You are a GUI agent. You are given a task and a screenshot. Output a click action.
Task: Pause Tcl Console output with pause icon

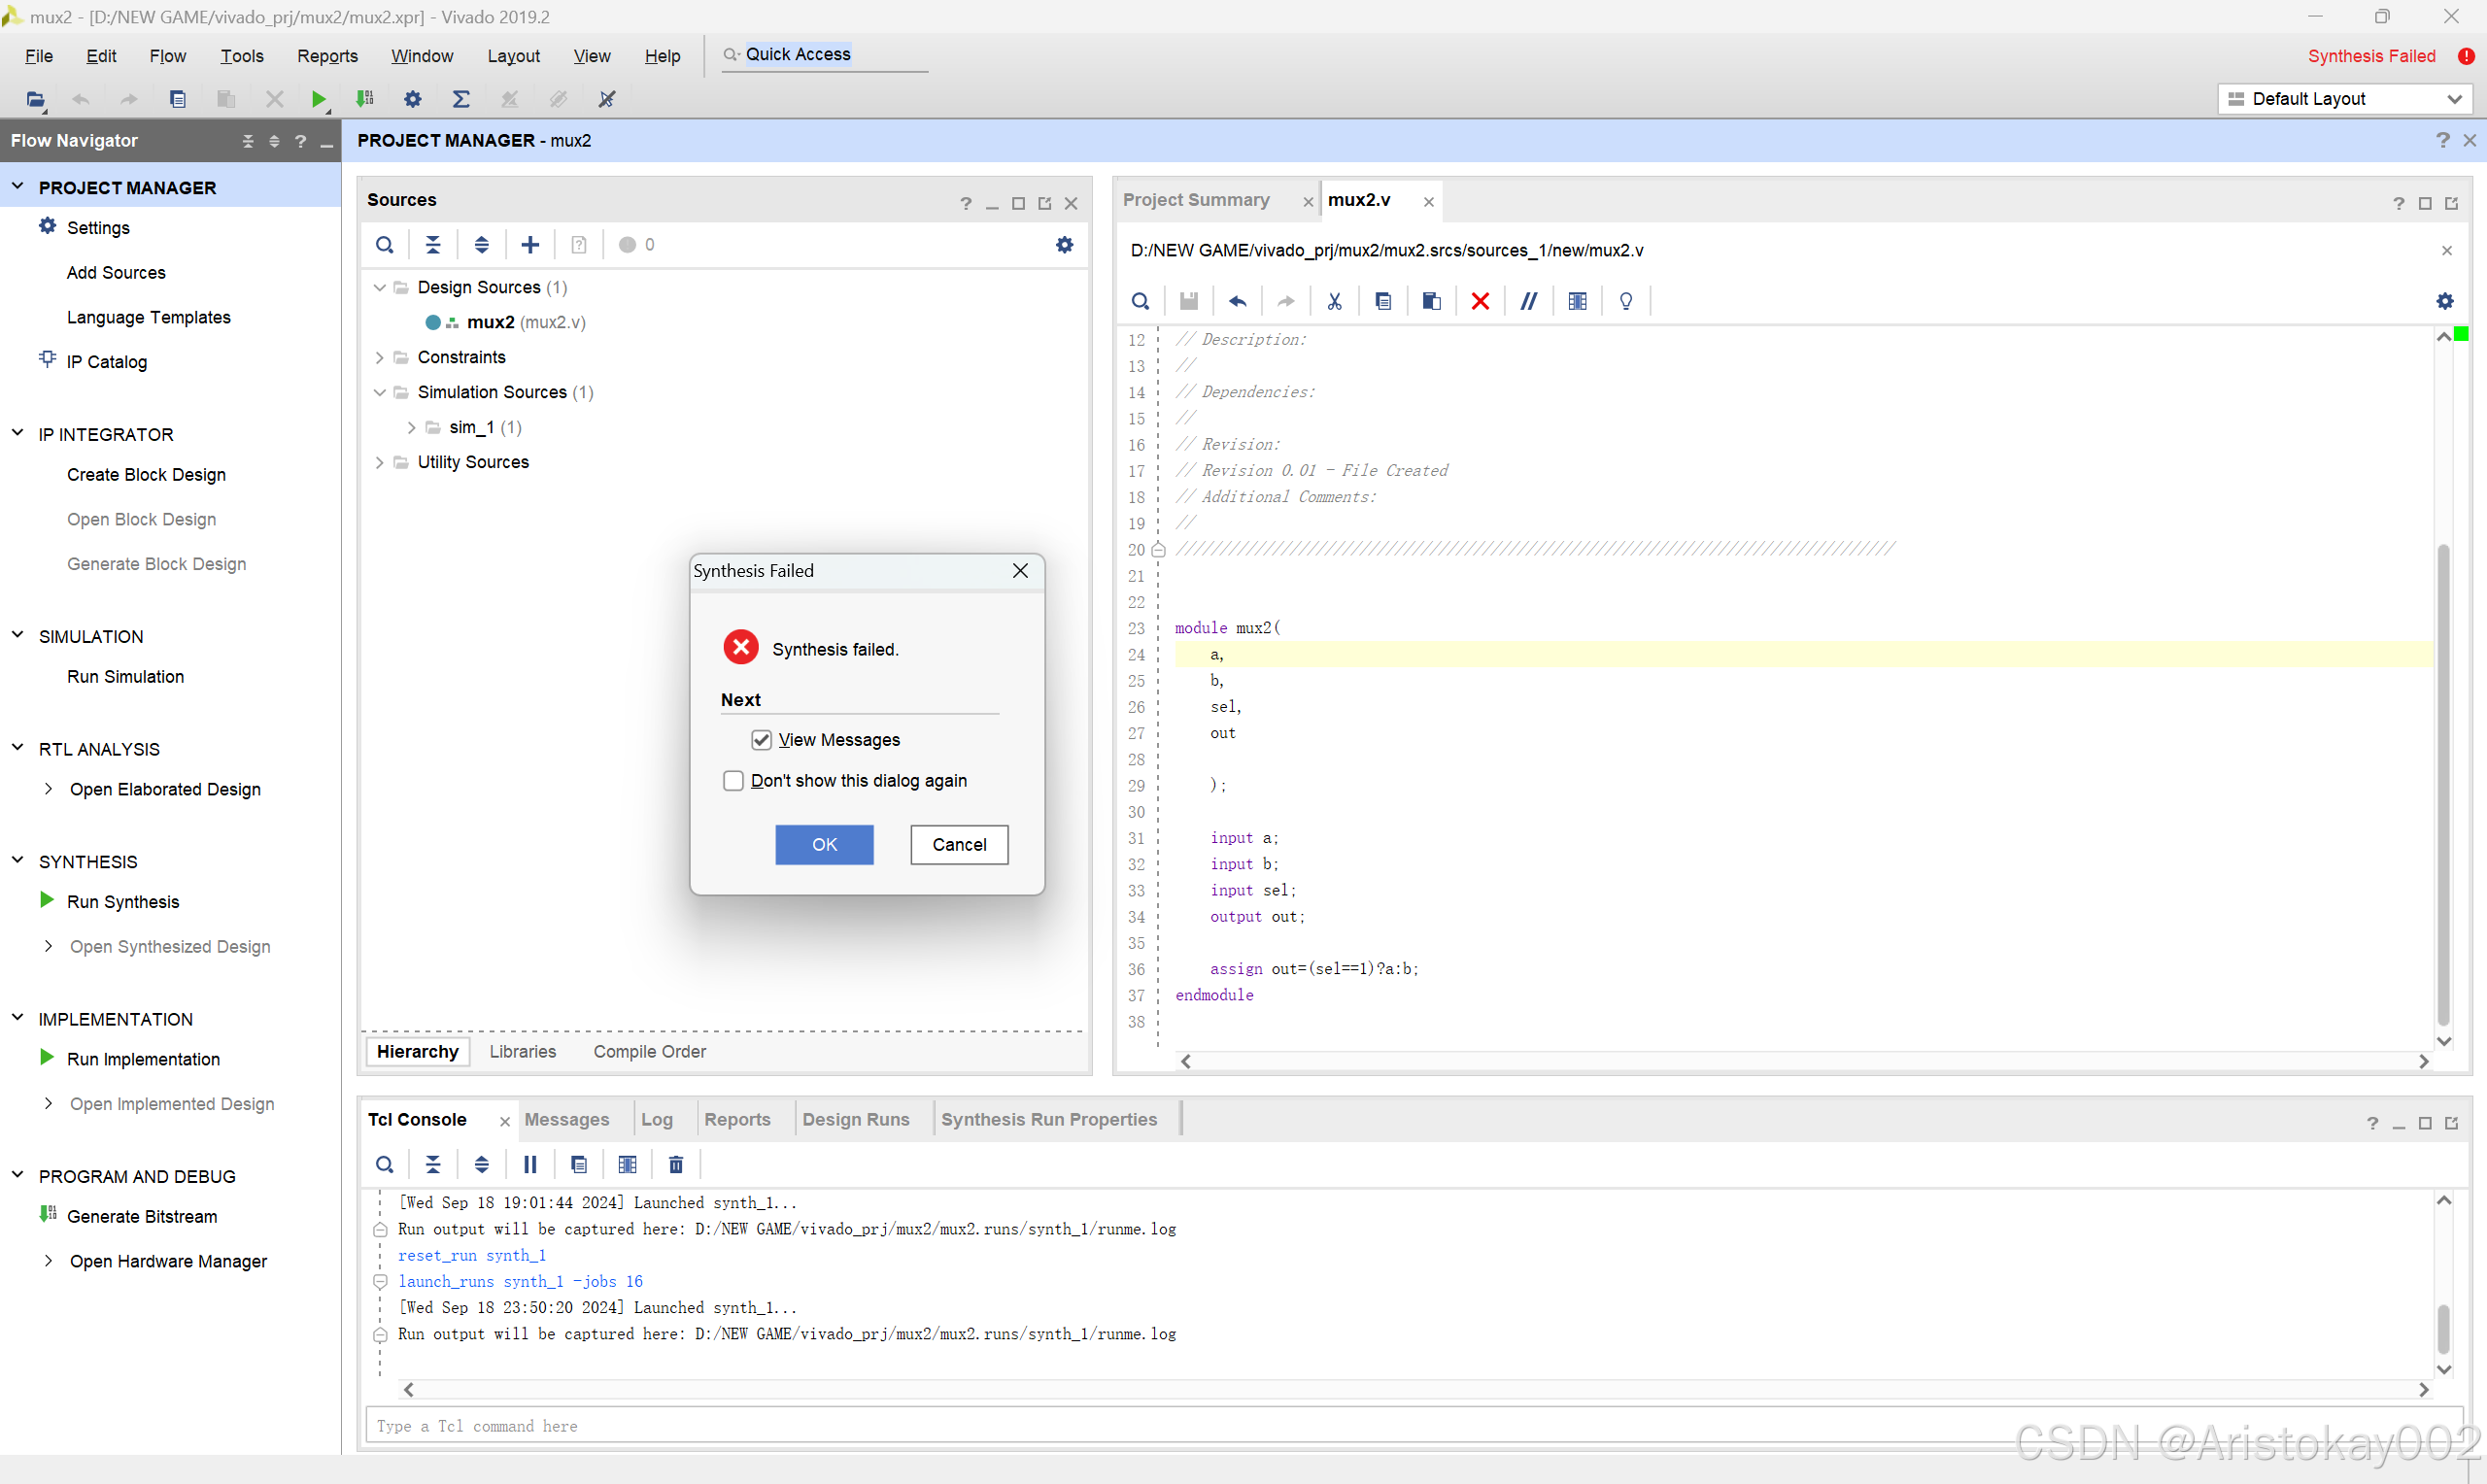pos(530,1165)
